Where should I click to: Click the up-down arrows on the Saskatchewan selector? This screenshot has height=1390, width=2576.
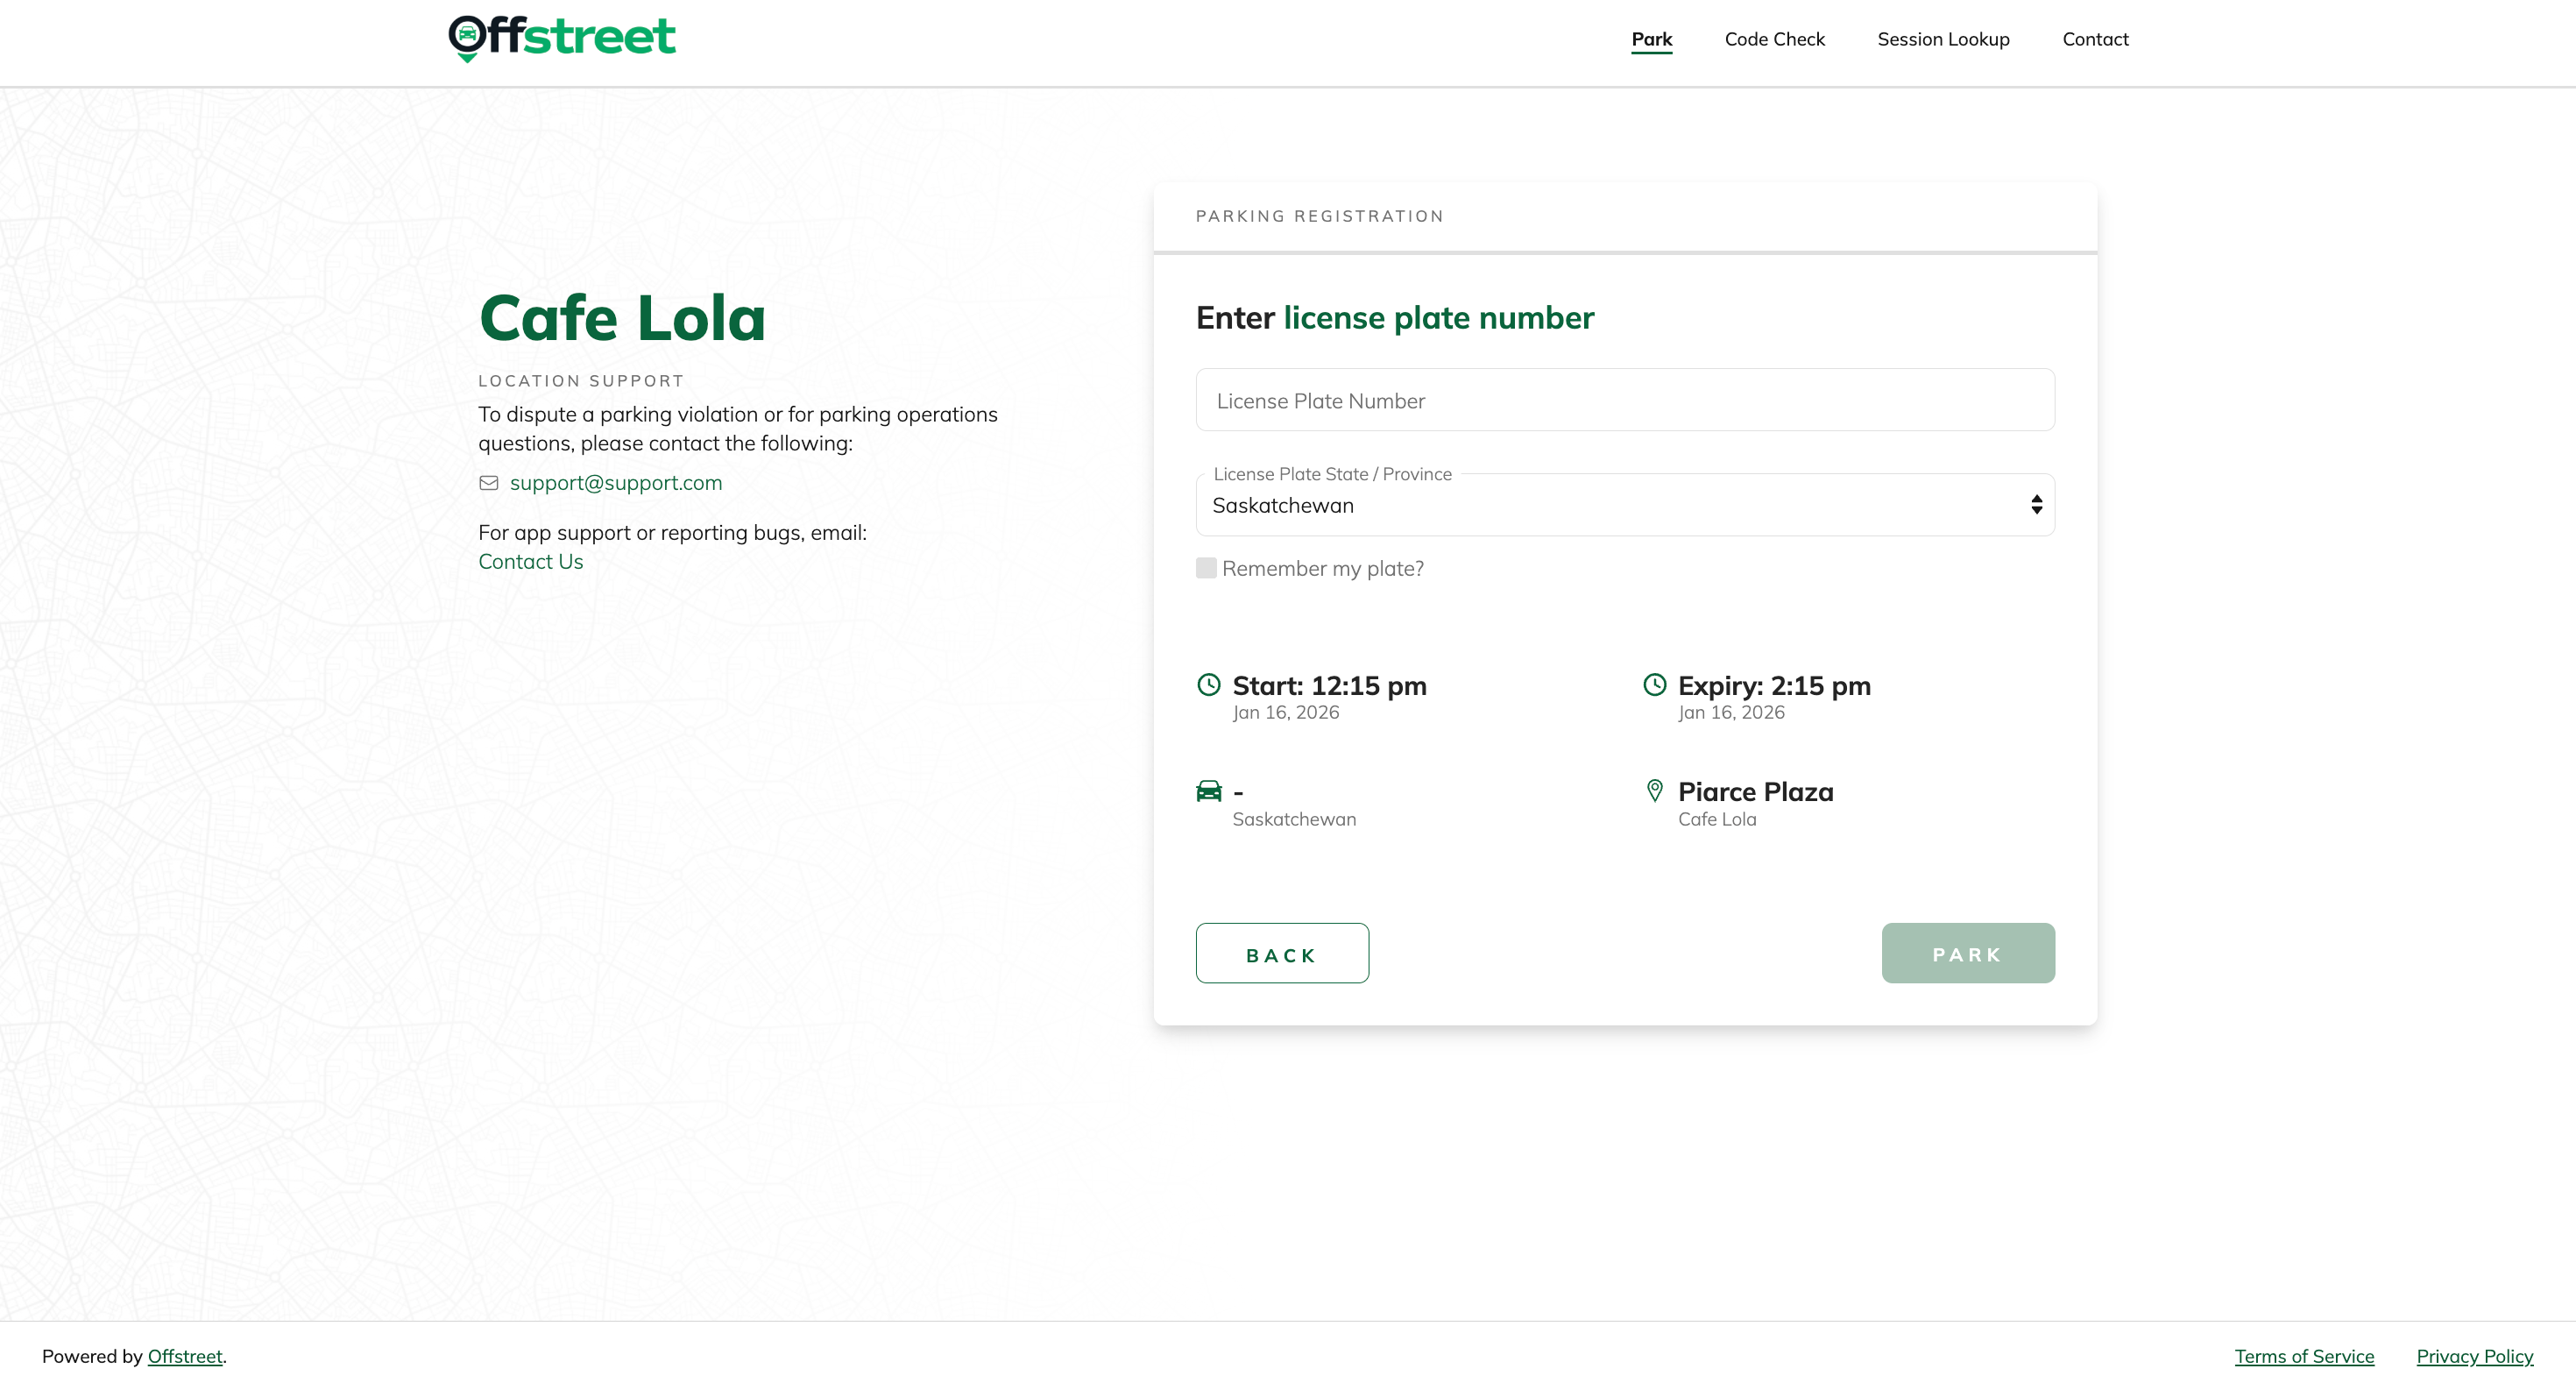click(2036, 505)
